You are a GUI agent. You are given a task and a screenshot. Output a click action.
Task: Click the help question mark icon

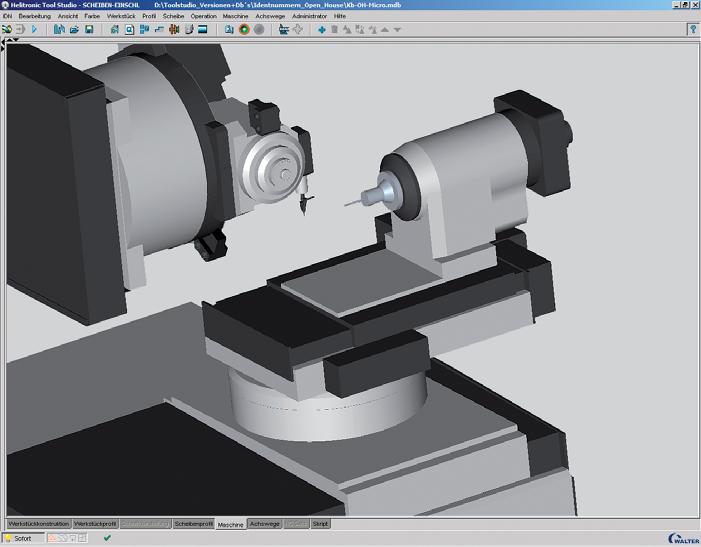tap(693, 29)
